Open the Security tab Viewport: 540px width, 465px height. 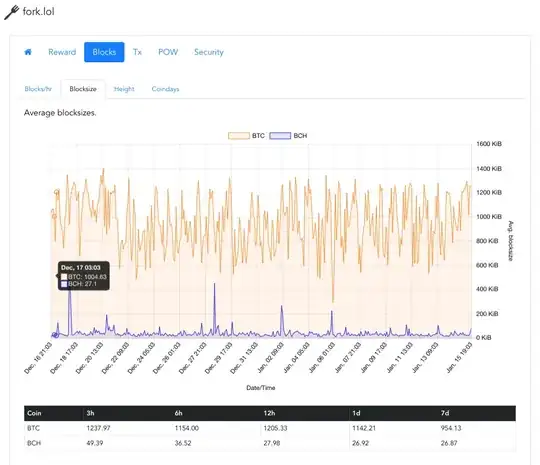point(209,52)
